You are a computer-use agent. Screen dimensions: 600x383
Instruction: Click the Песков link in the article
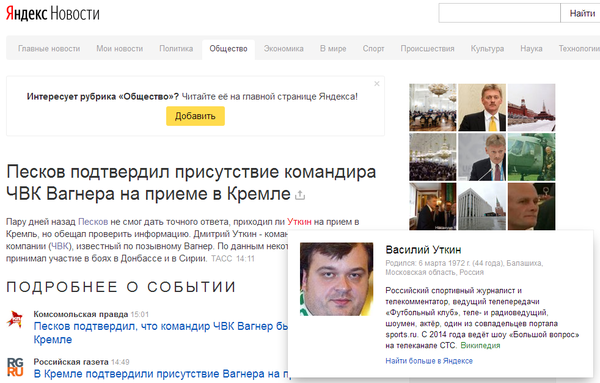point(93,222)
